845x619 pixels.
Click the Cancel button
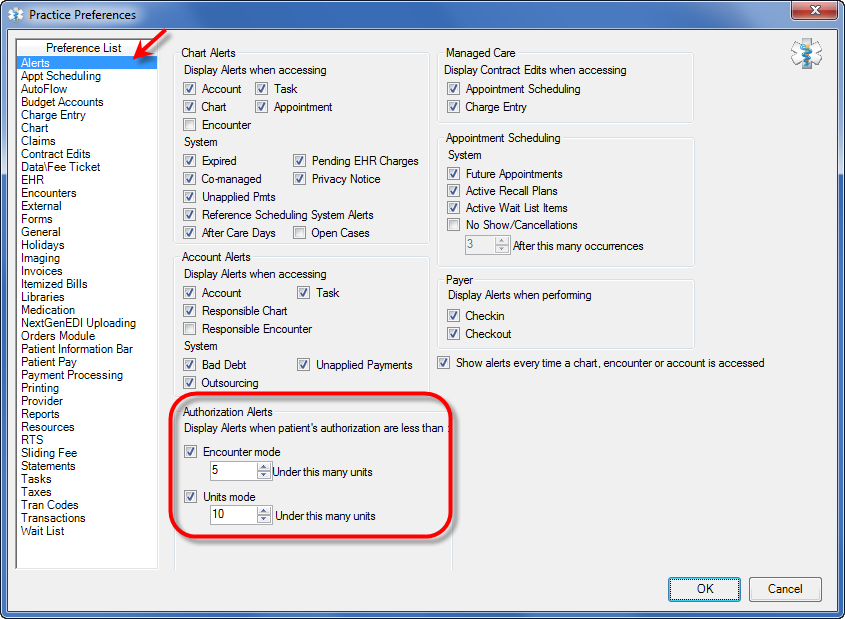785,589
